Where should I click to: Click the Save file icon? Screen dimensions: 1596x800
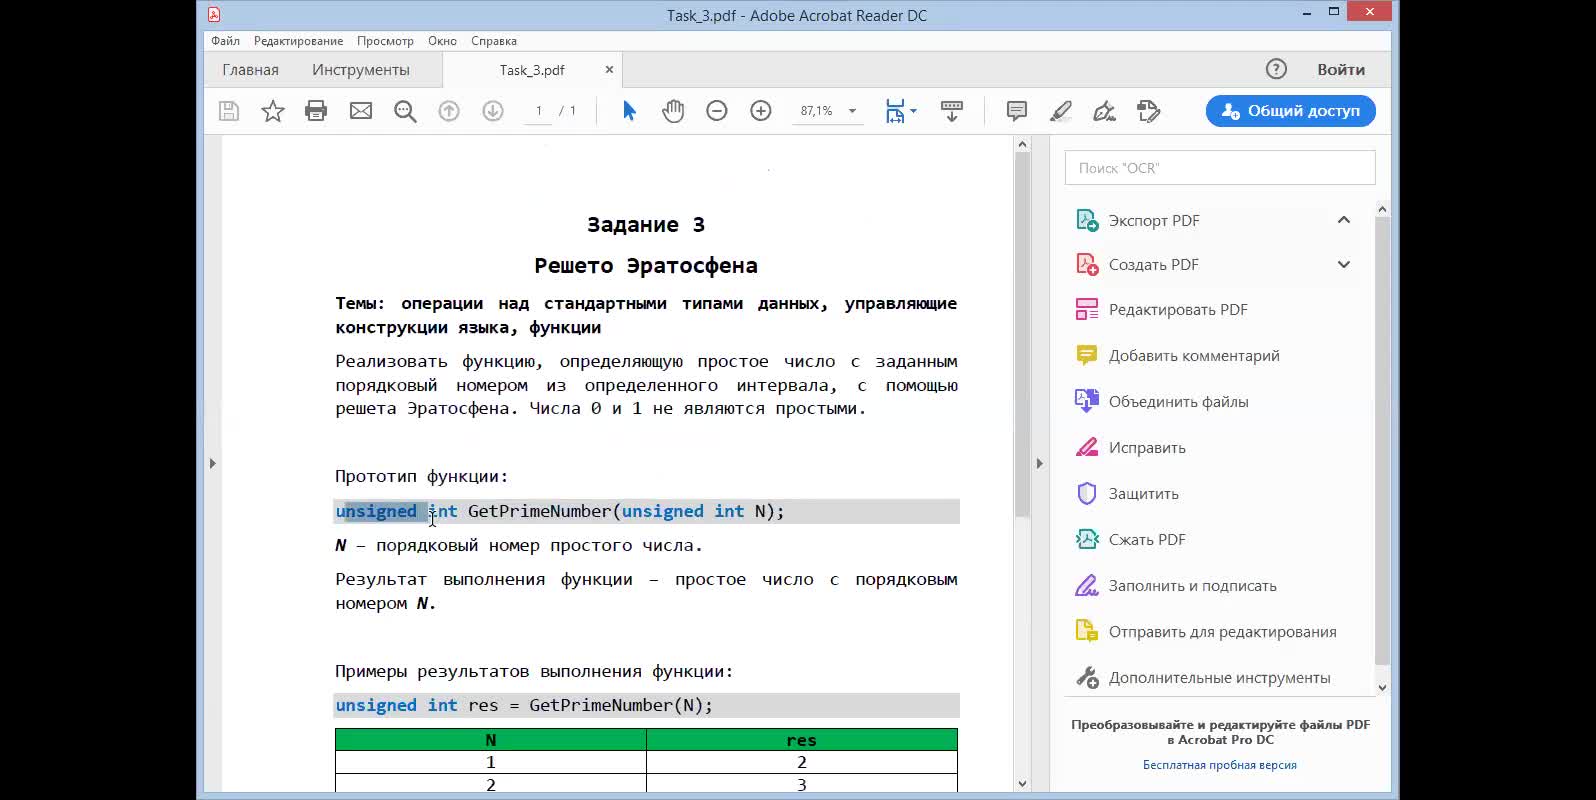click(229, 111)
